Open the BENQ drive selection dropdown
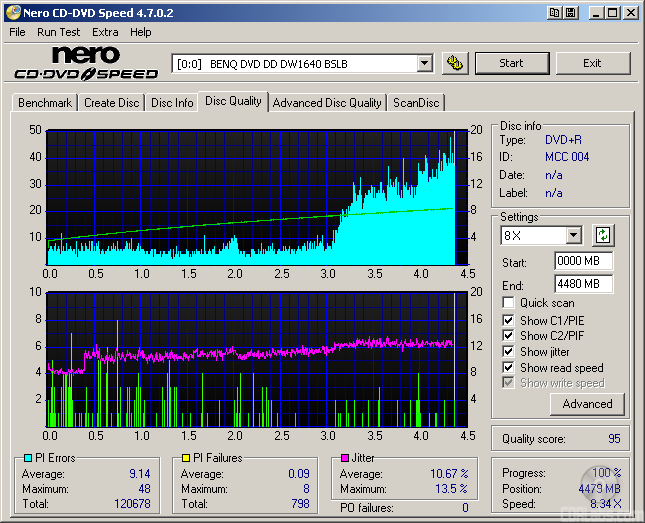This screenshot has height=523, width=645. tap(424, 63)
